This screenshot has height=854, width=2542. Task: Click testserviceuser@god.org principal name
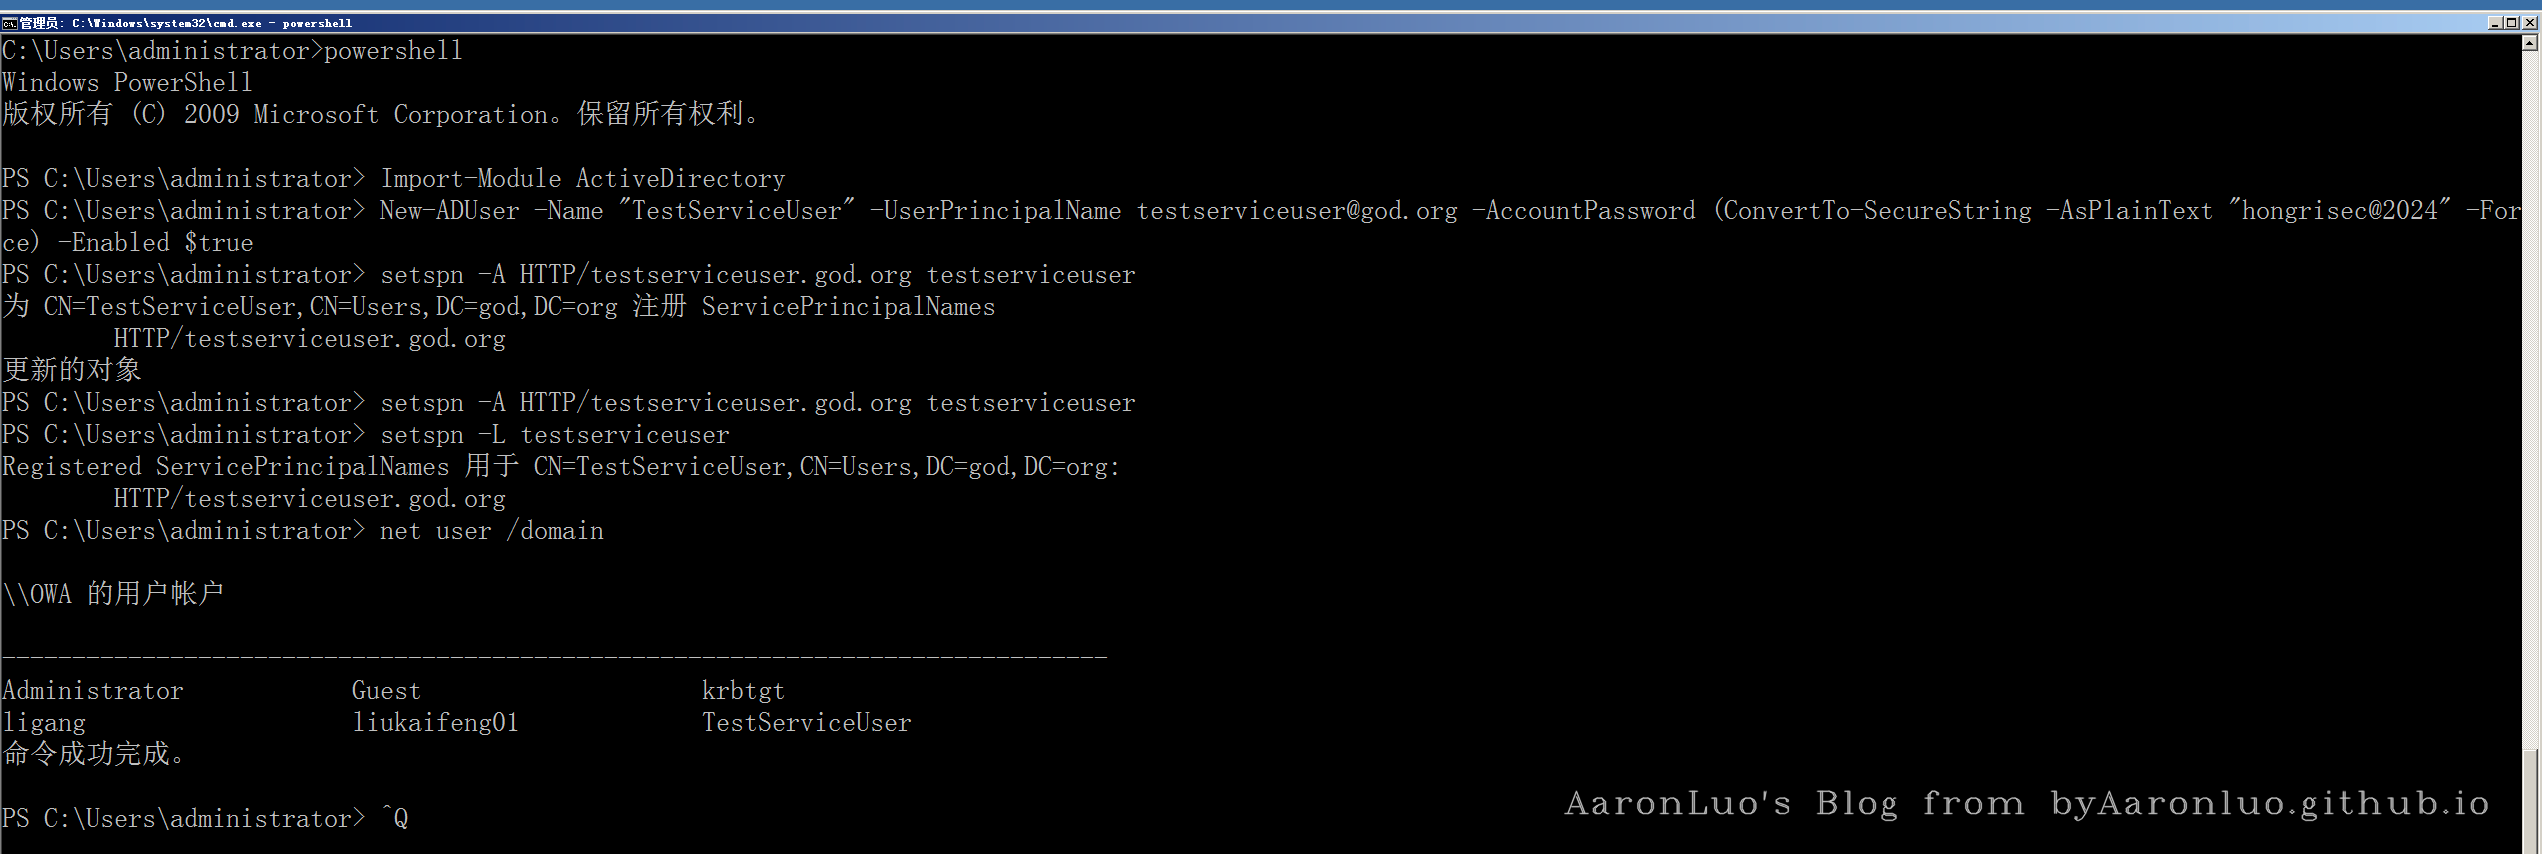pyautogui.click(x=1296, y=211)
